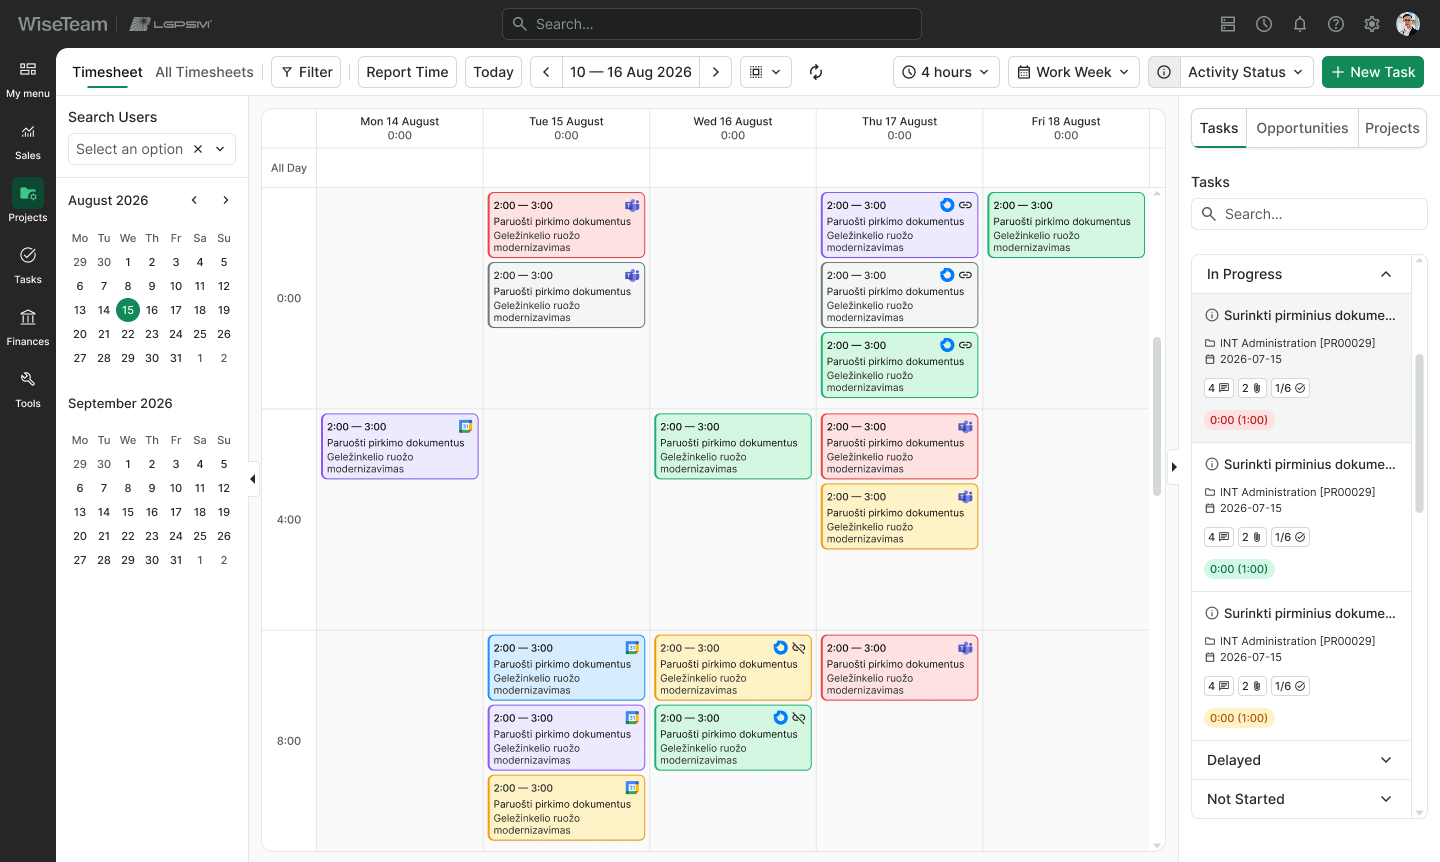
Task: Click the Google Calendar icon on Monday's event
Action: click(x=465, y=426)
